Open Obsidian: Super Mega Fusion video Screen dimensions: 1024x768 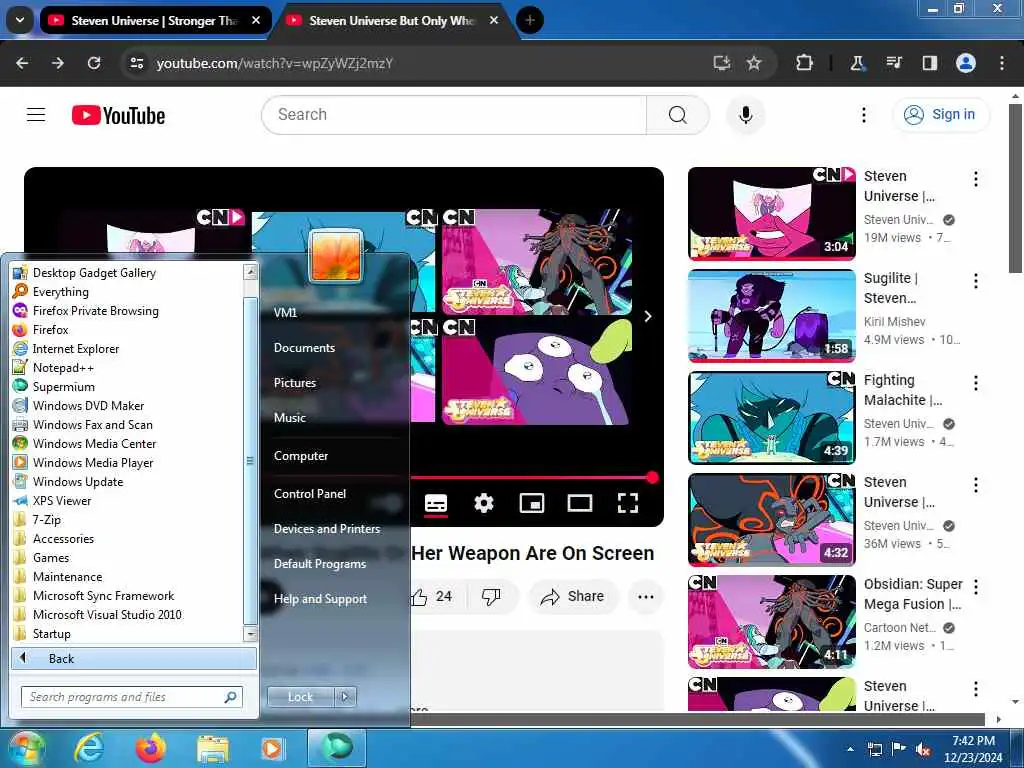(x=771, y=621)
